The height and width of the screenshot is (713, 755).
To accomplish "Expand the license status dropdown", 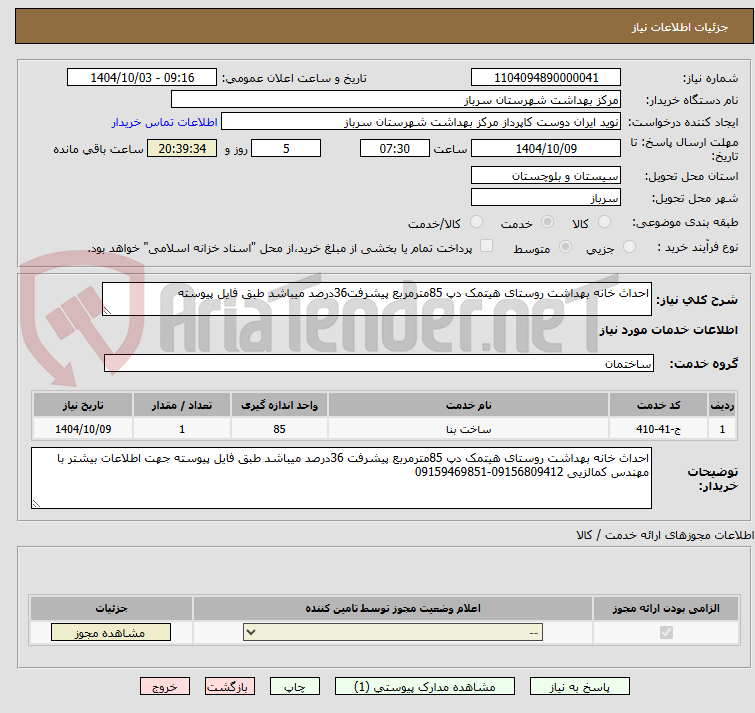I will [396, 632].
